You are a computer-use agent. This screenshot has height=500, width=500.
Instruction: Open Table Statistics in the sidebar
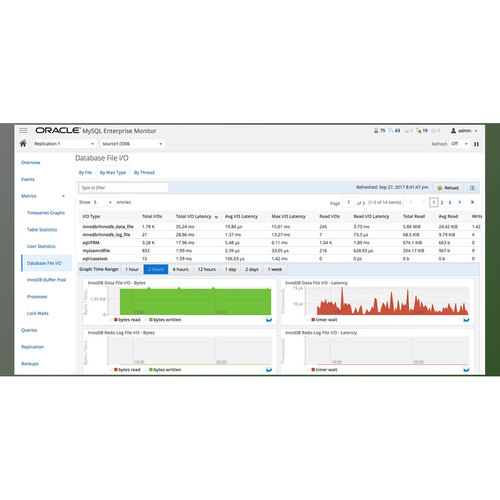[x=42, y=230]
